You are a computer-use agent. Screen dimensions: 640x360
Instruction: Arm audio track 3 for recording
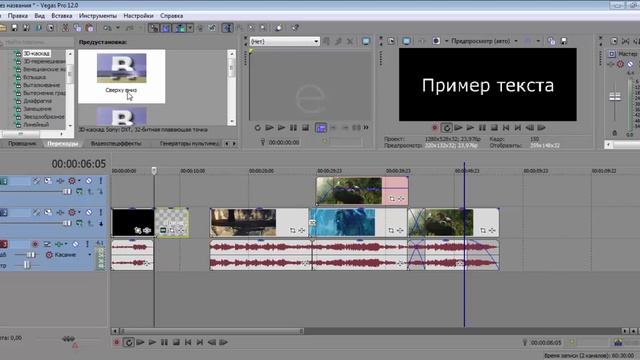tap(35, 244)
